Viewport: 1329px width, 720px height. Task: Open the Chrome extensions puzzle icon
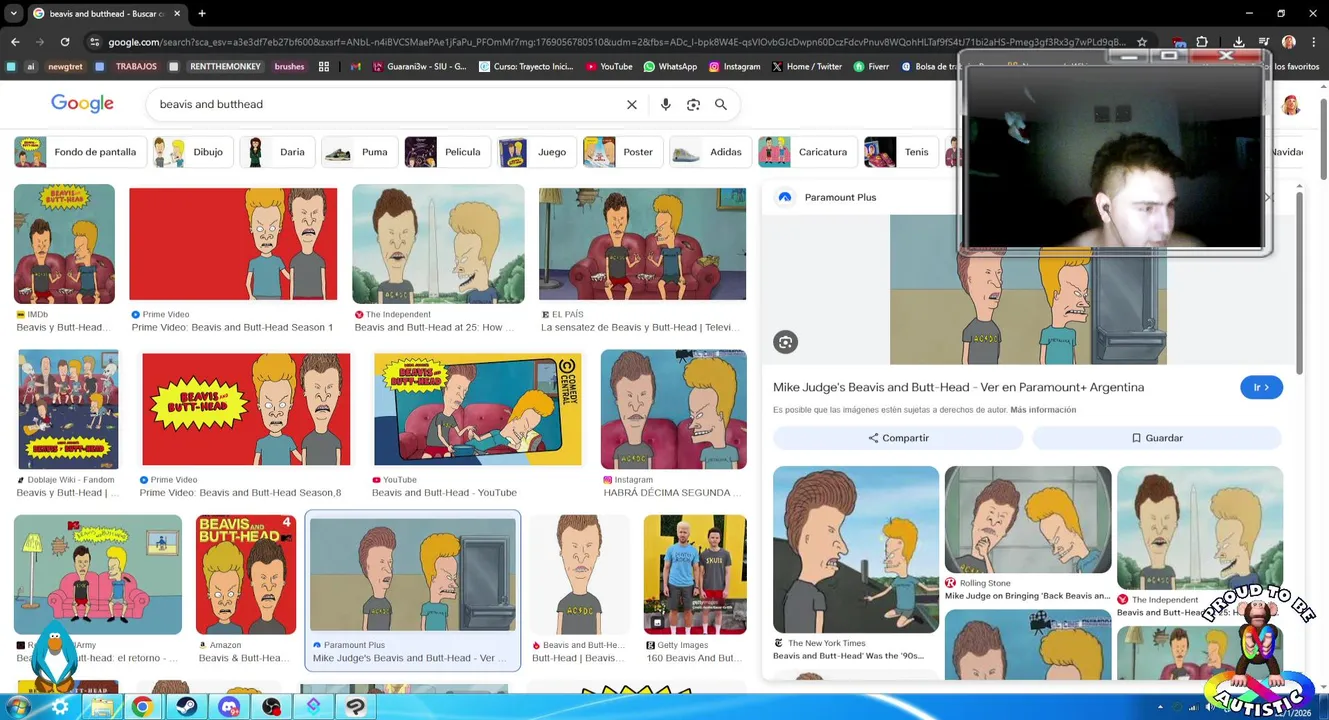click(1202, 42)
